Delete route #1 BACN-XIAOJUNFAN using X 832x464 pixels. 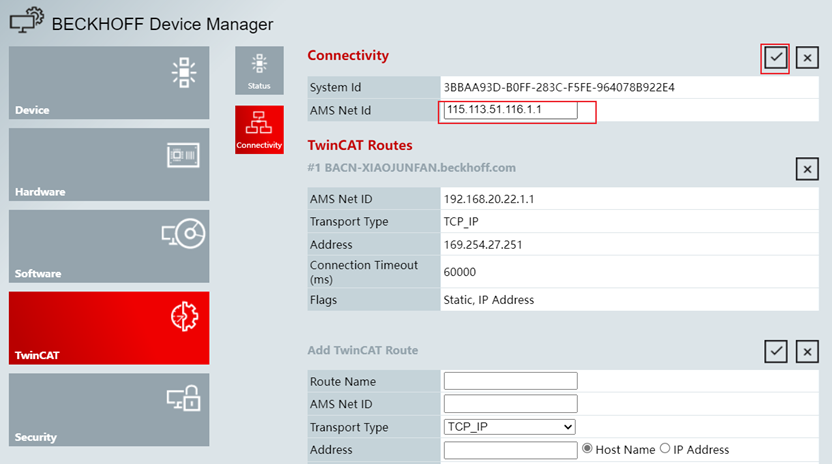click(807, 169)
